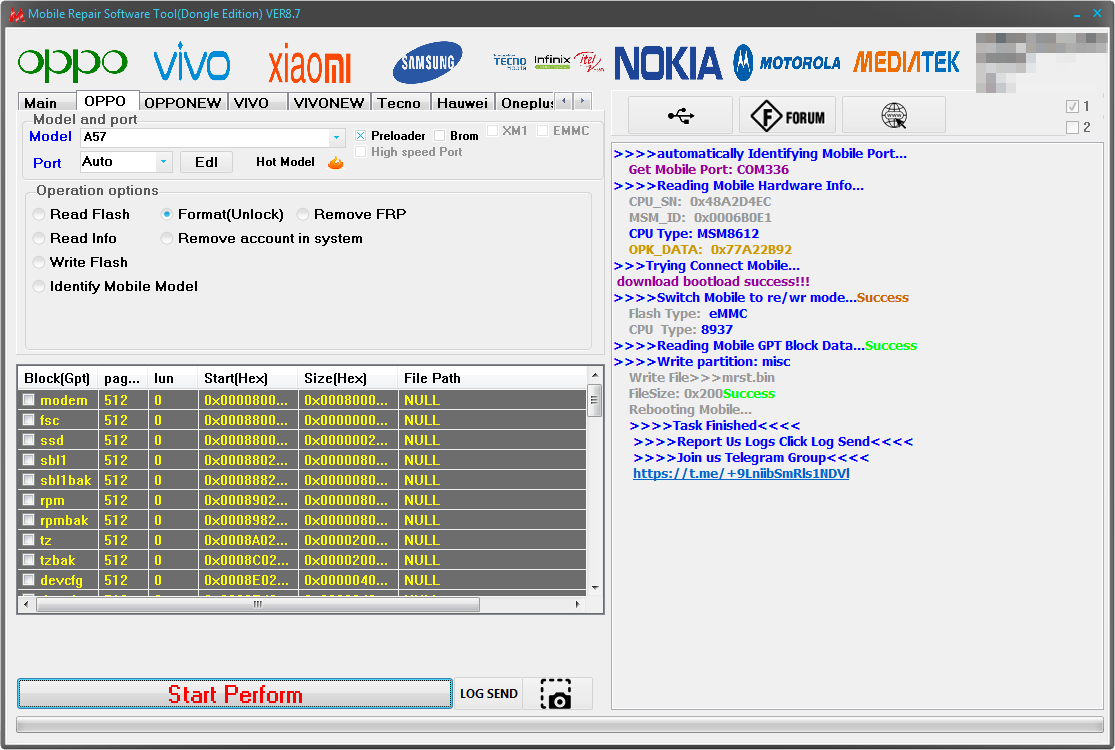Check the modem partition checkbox

pos(28,400)
